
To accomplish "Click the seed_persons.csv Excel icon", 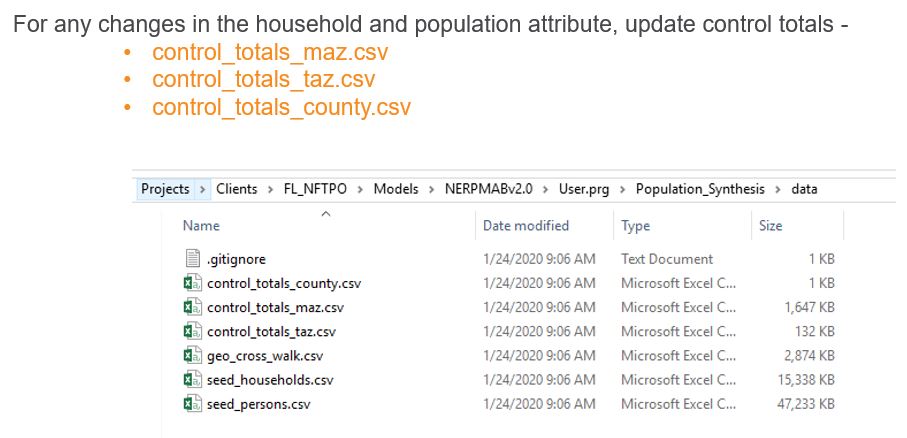I will point(193,403).
